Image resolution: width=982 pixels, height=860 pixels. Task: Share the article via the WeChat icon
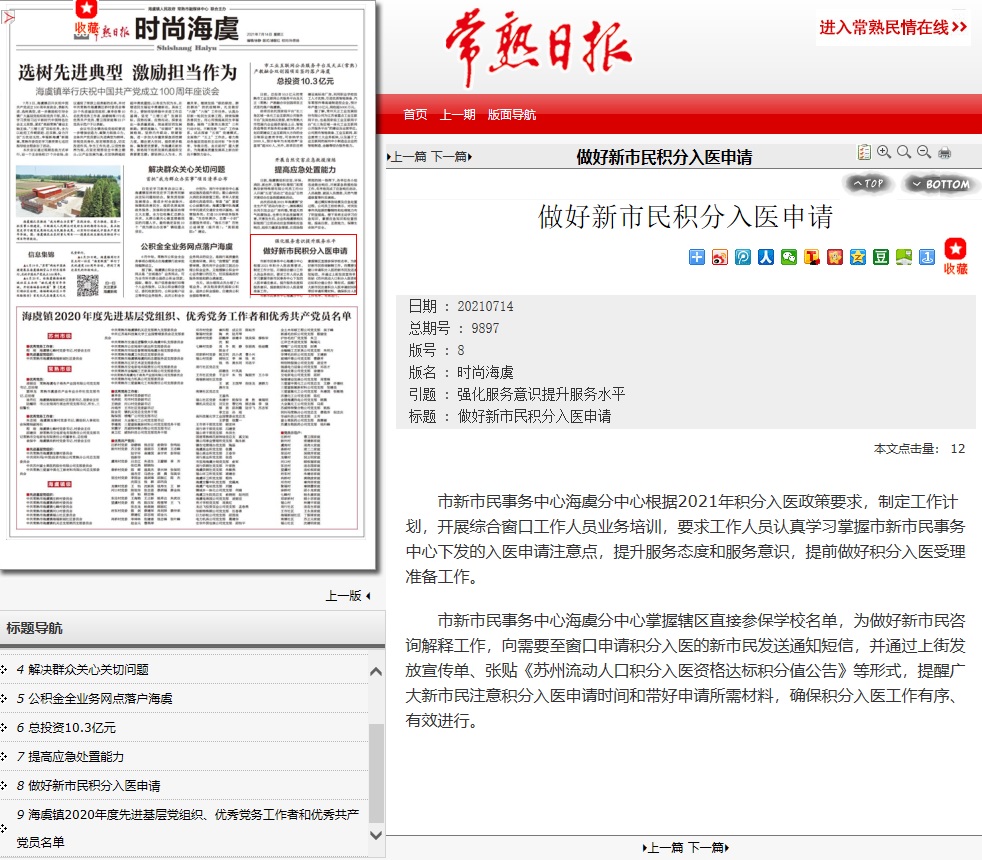point(789,257)
